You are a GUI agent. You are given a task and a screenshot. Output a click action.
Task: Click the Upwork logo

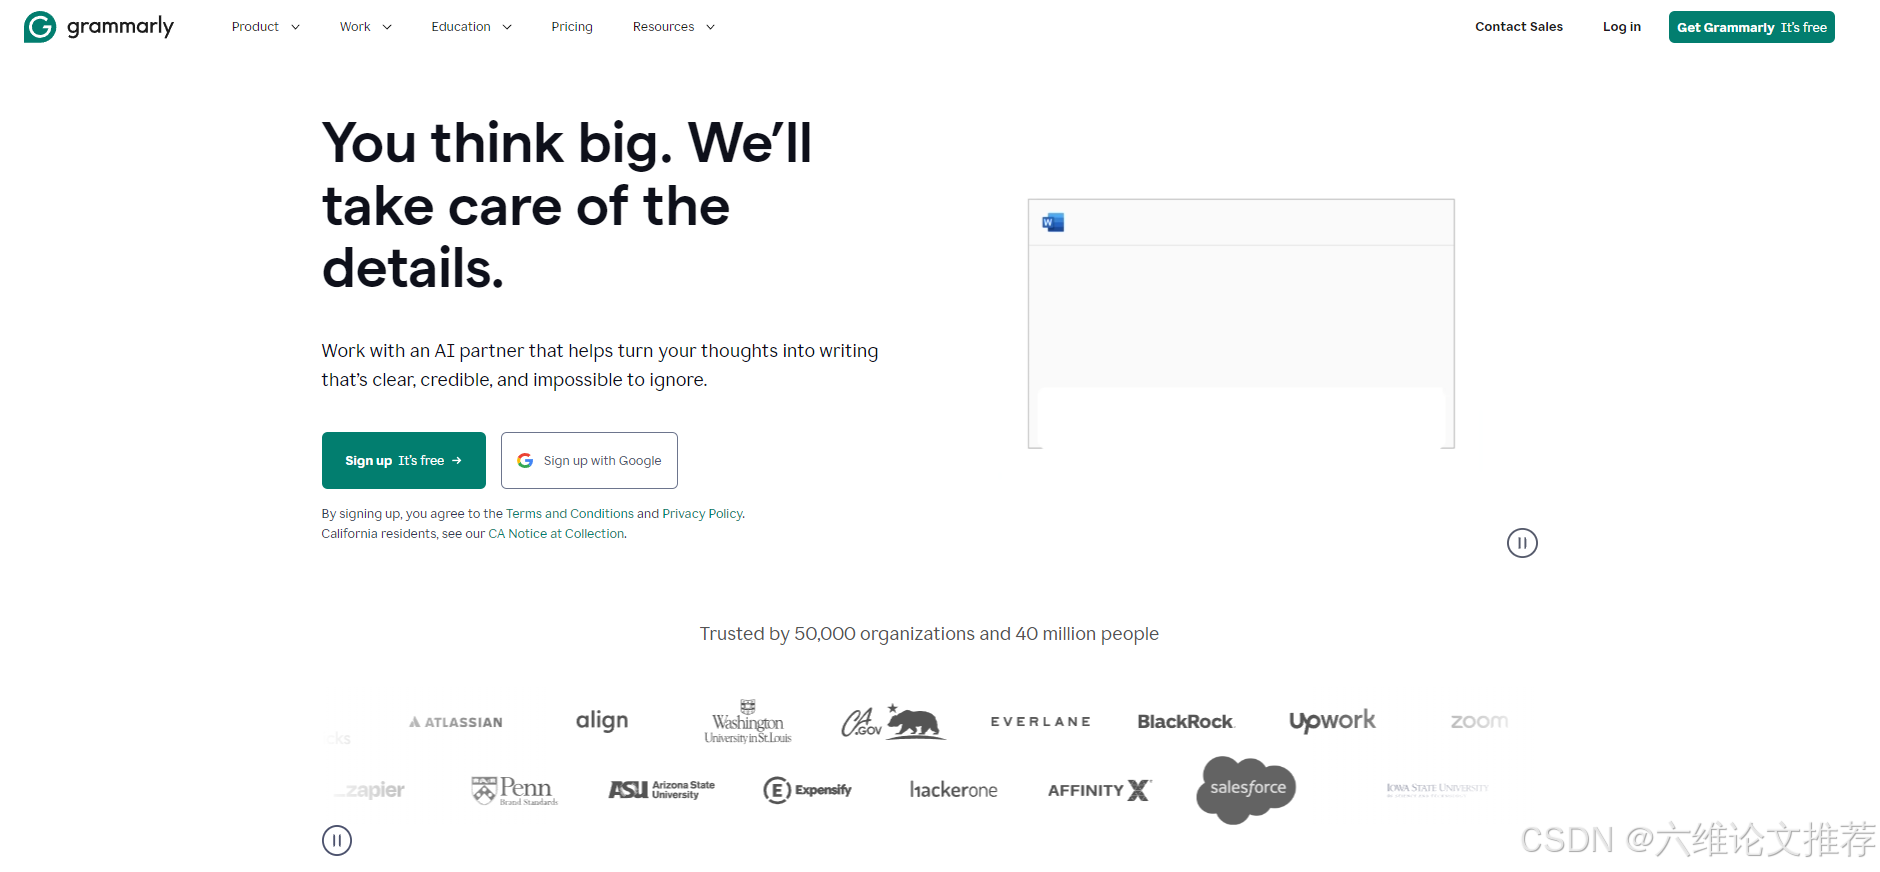(x=1332, y=721)
